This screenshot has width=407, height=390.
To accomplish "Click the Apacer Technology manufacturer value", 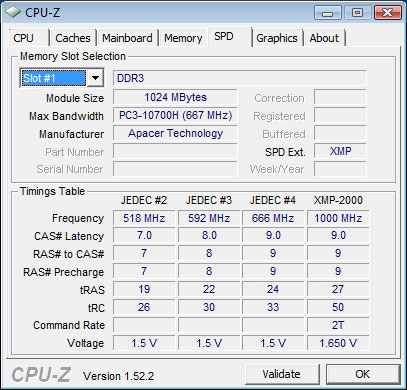I will click(175, 133).
